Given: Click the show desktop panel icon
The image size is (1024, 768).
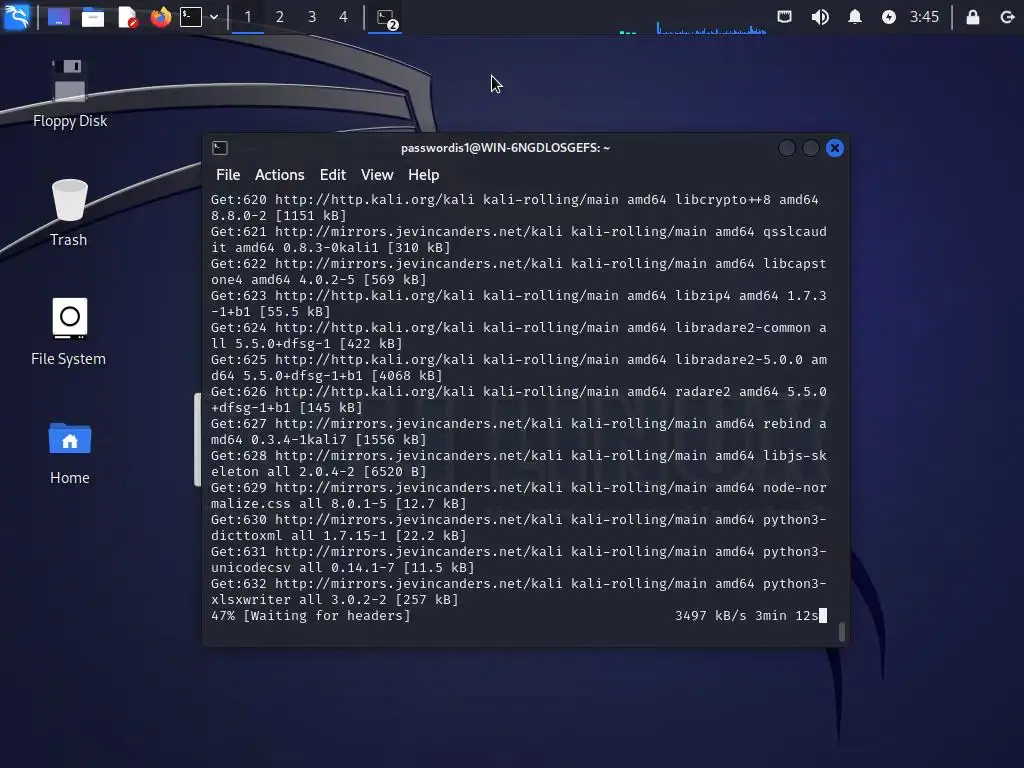Looking at the screenshot, I should 59,17.
